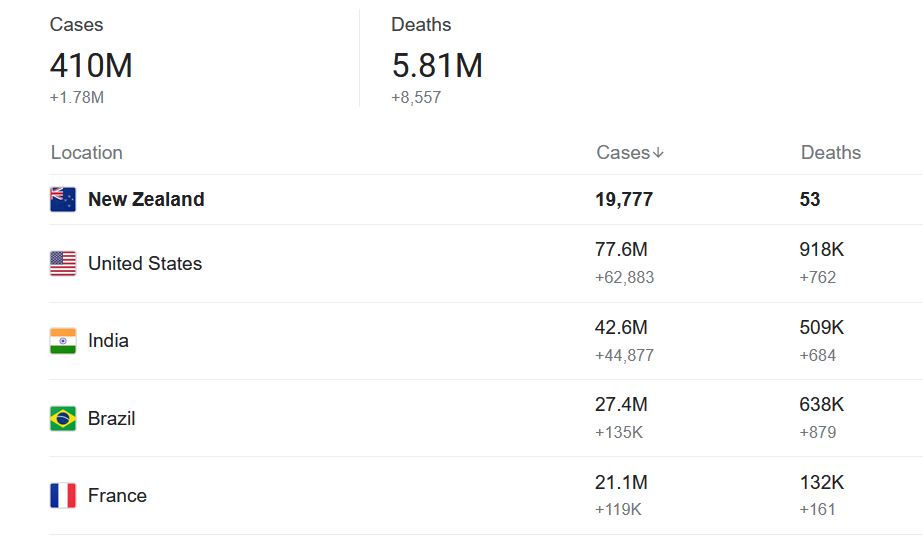Click the United States flag icon
Image resolution: width=923 pixels, height=560 pixels.
click(x=63, y=263)
